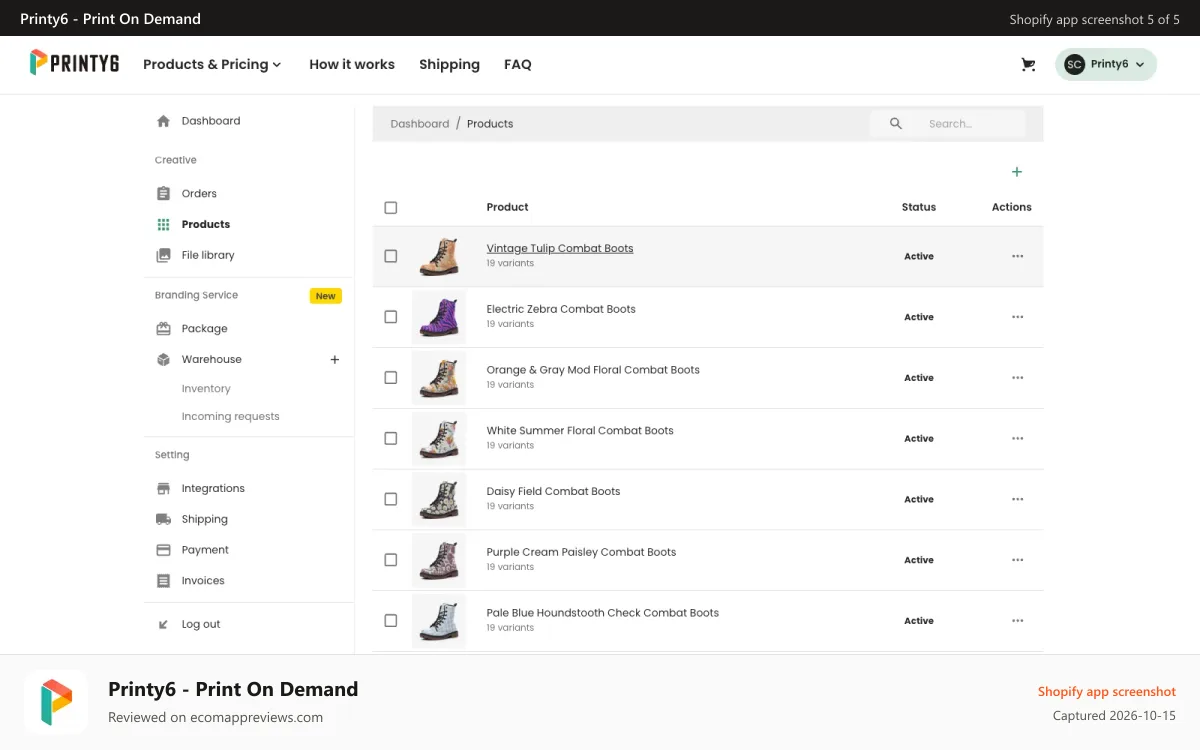Open Daisy Field Combat Boots product
Viewport: 1200px width, 750px height.
click(x=553, y=491)
